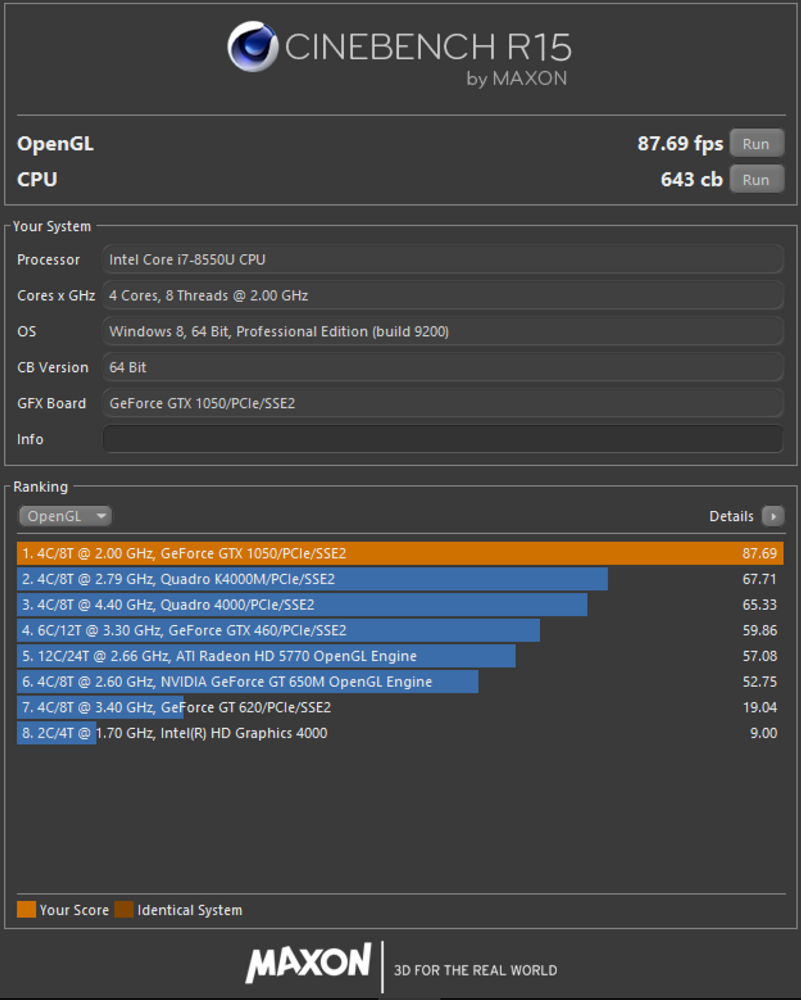
Task: Click the Cinebench R15 sphere logo icon
Action: 253,47
